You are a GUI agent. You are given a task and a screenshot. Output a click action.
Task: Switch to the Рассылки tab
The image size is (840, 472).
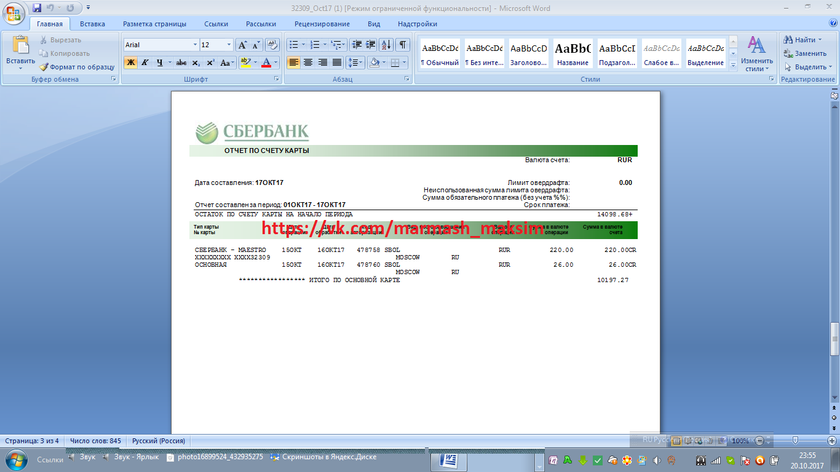click(x=261, y=24)
